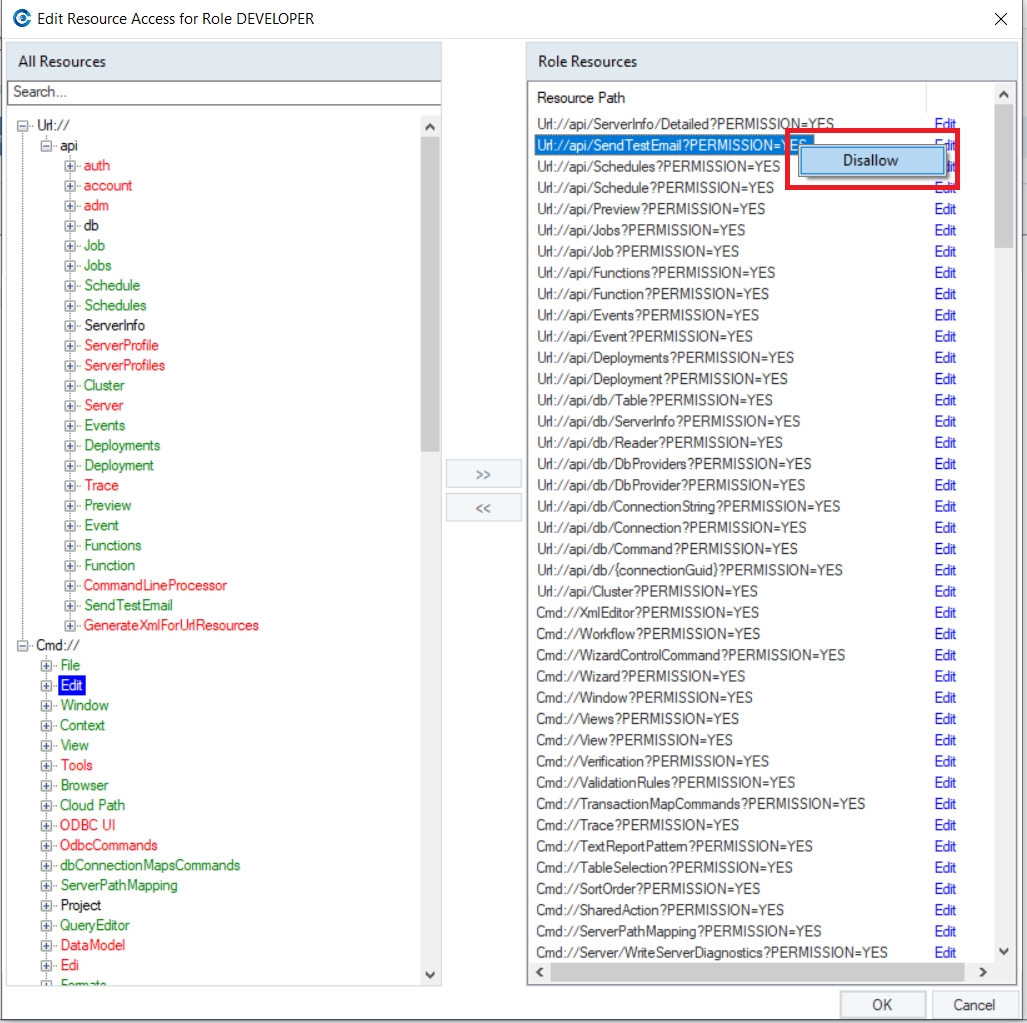Select Url://api/db/Table resource row
This screenshot has height=1023, width=1027.
tap(654, 400)
